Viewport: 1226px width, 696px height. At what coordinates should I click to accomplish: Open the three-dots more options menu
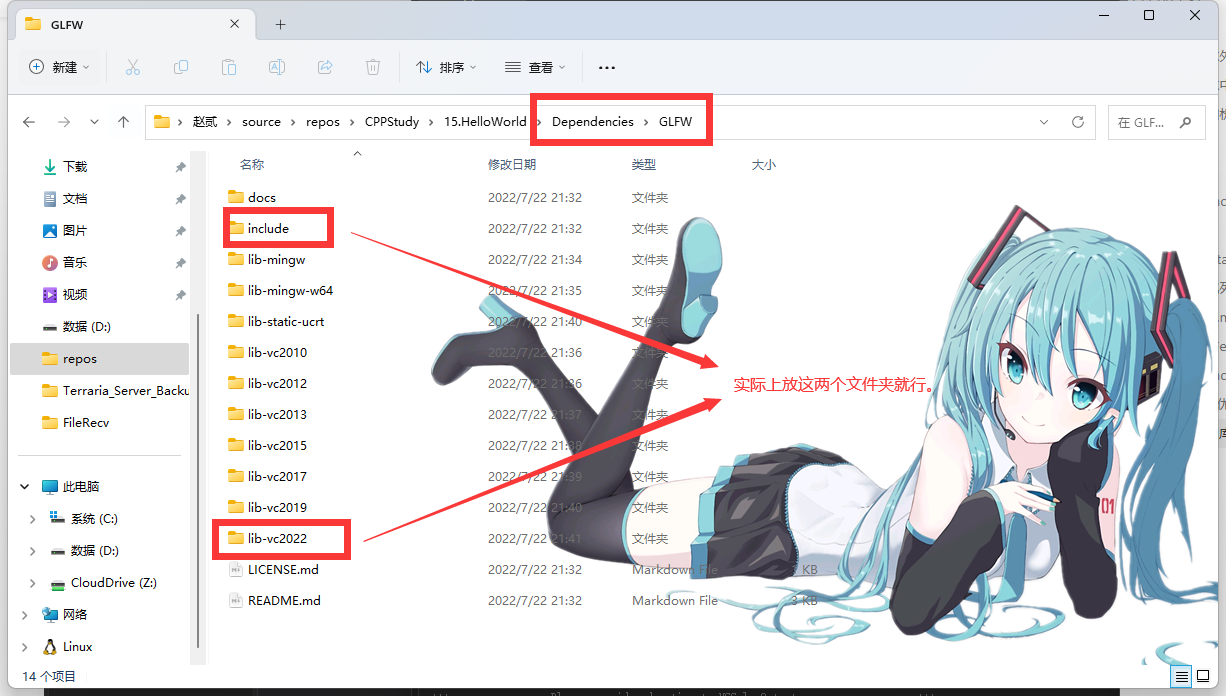tap(607, 67)
